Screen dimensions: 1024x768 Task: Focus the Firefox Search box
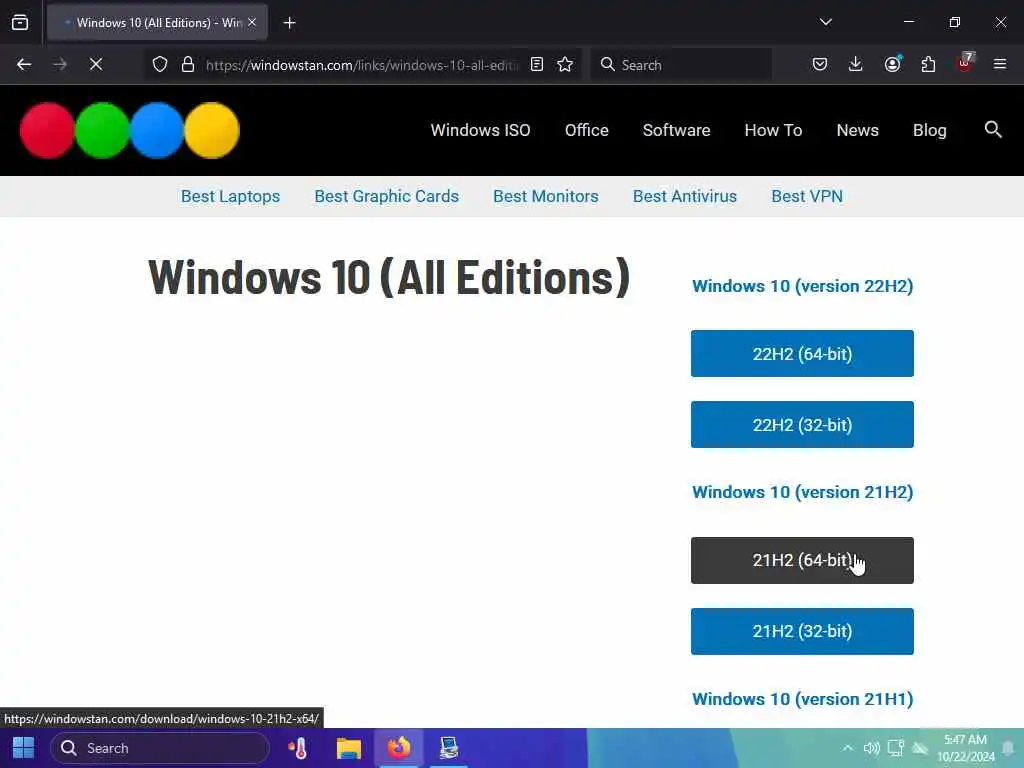point(681,65)
